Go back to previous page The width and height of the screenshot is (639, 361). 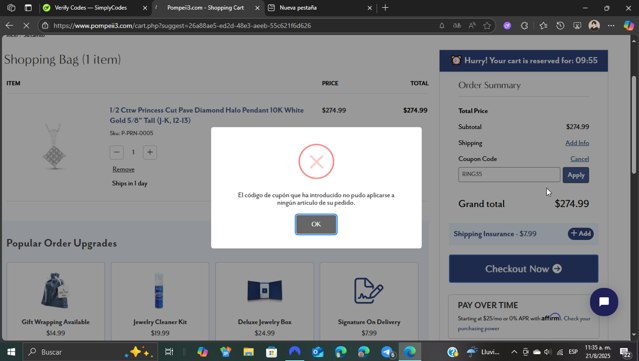pos(9,26)
